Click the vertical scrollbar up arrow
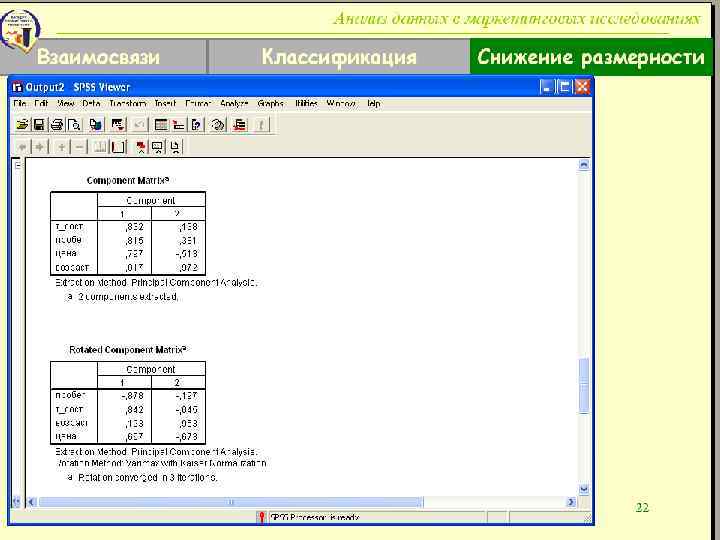This screenshot has height=540, width=720. [x=584, y=164]
